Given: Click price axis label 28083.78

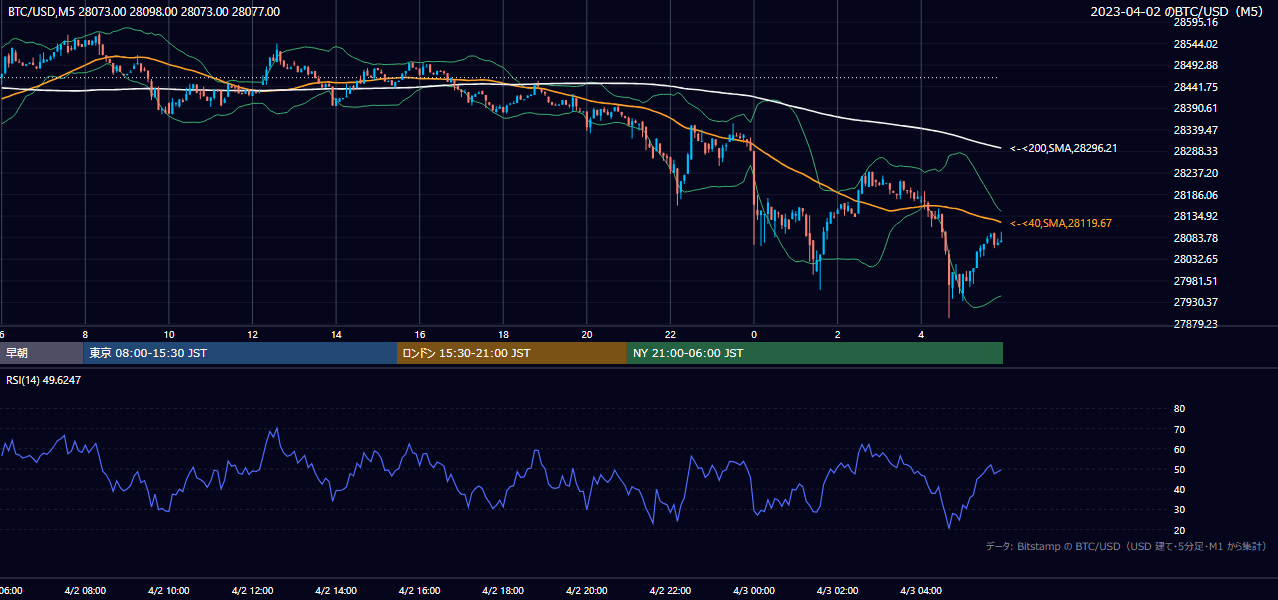Looking at the screenshot, I should pos(1195,238).
